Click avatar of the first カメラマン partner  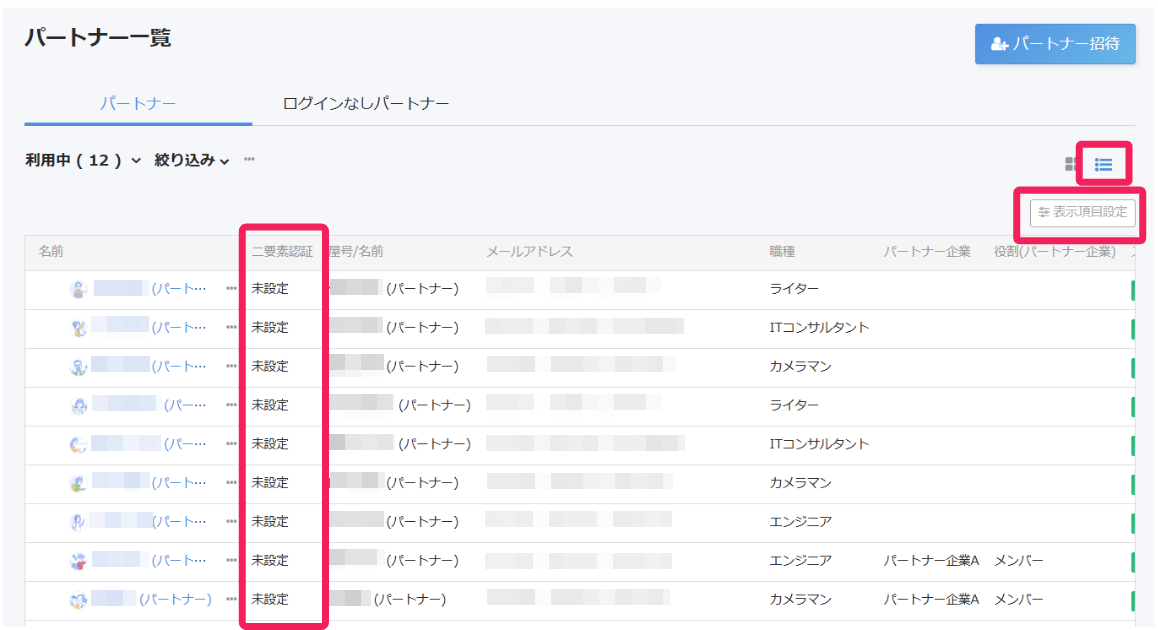(x=78, y=367)
